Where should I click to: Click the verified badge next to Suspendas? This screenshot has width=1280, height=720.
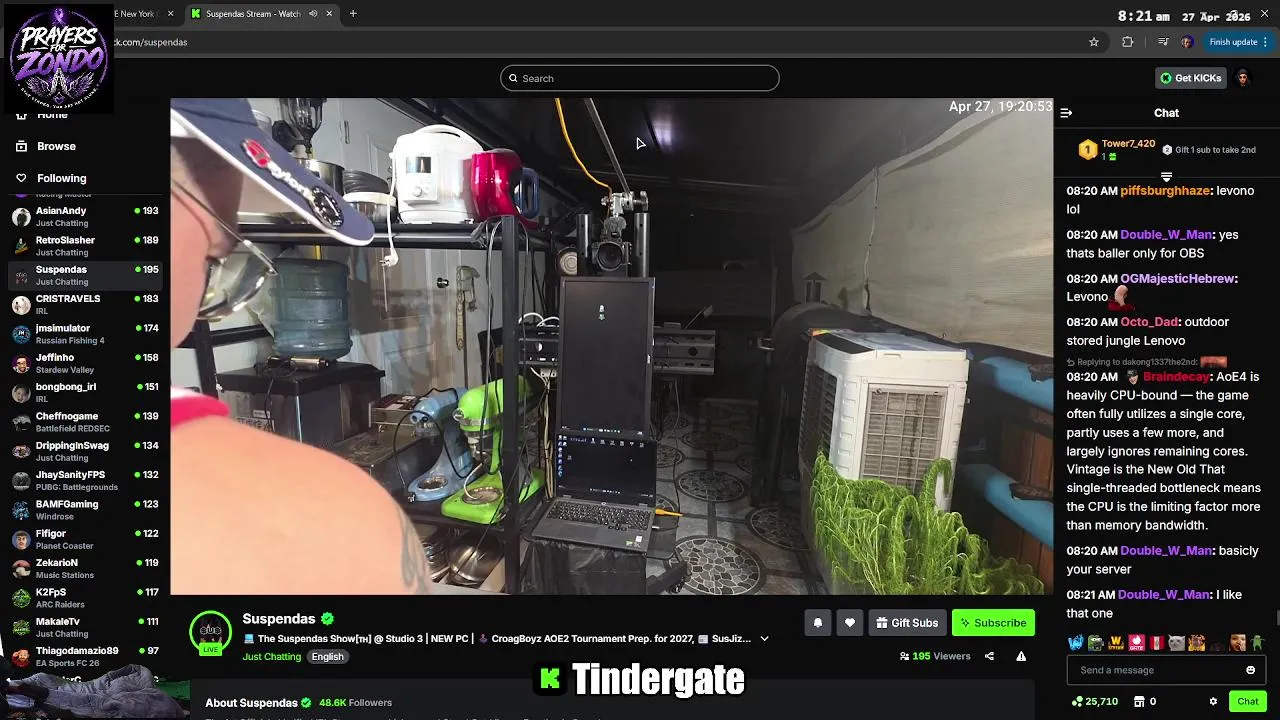(x=327, y=619)
